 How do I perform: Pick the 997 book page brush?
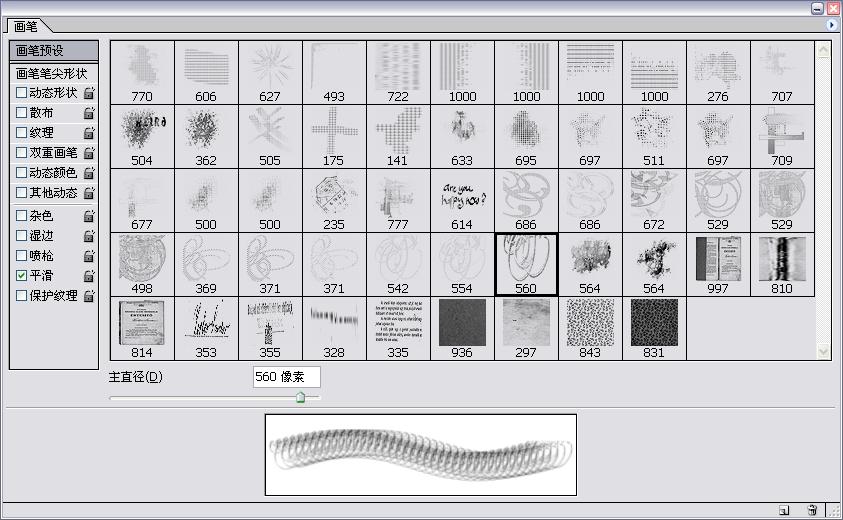718,265
